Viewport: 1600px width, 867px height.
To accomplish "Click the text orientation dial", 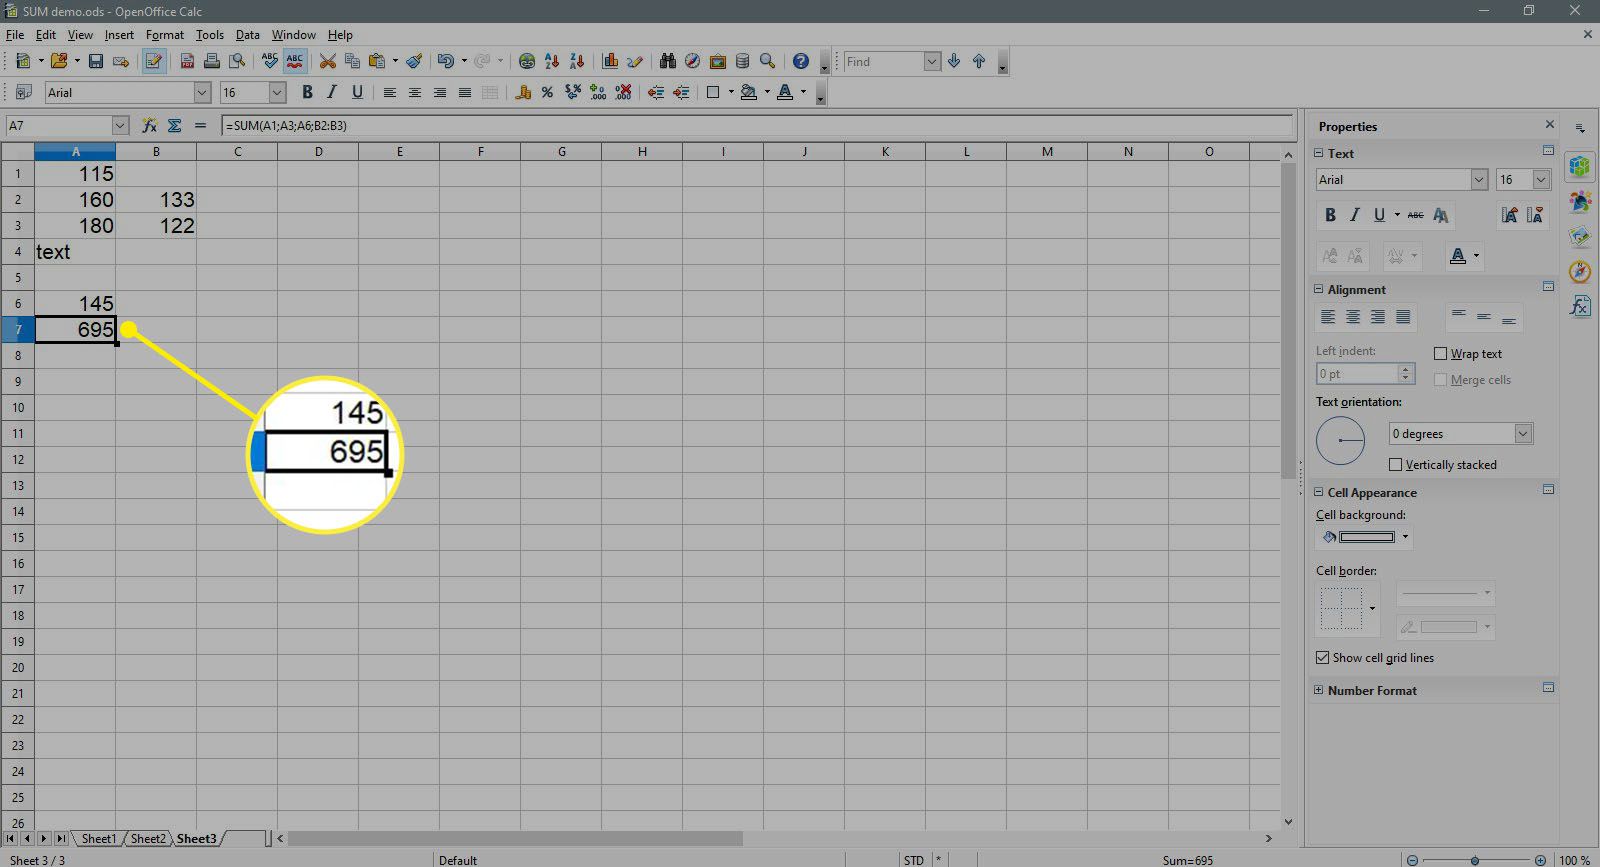I will click(1341, 440).
